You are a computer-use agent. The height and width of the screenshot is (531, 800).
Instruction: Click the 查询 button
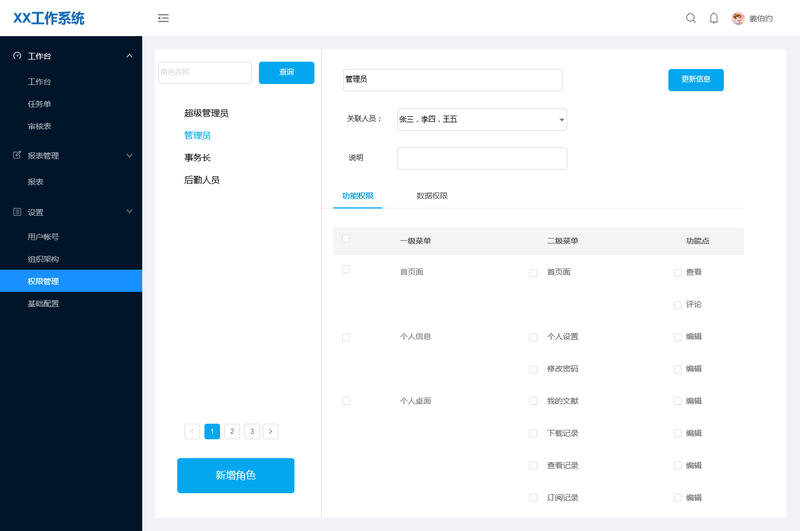[x=287, y=72]
